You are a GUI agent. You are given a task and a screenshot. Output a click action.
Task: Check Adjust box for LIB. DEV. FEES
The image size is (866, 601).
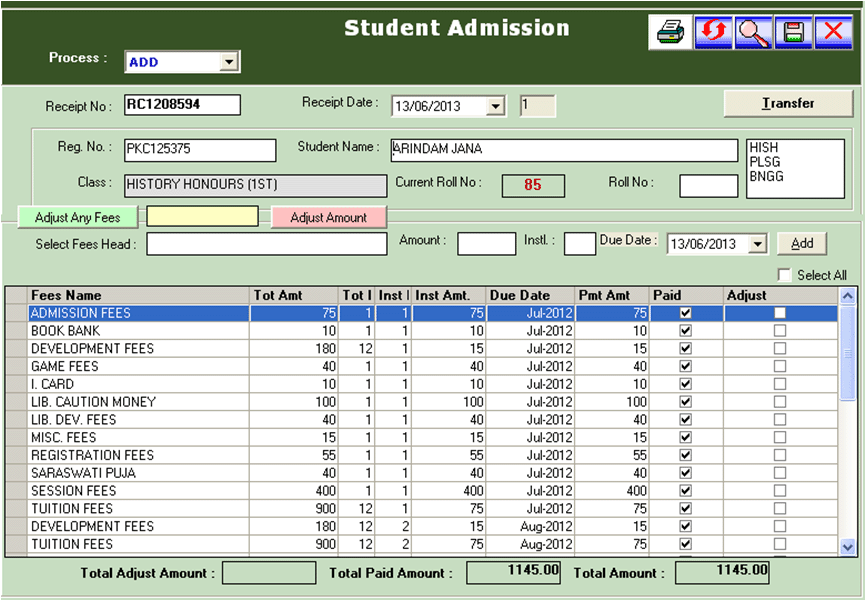(x=780, y=419)
